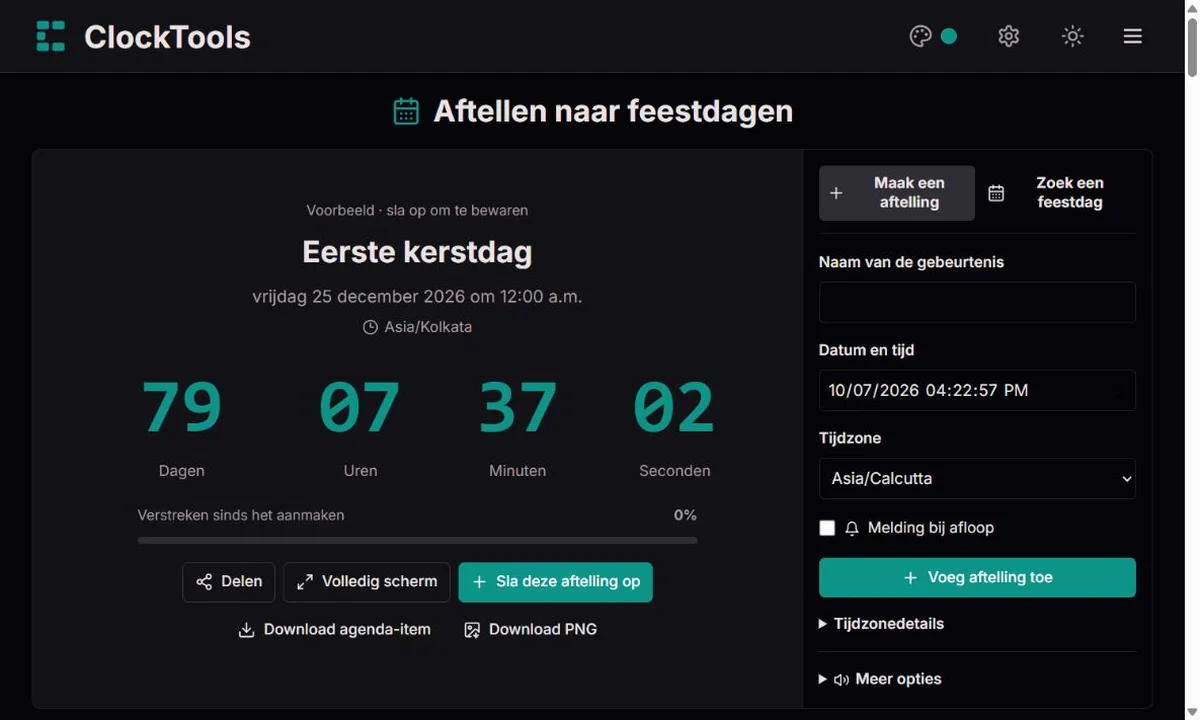Switch to Zoek een feestdag tab
This screenshot has height=720, width=1200.
pyautogui.click(x=1058, y=193)
